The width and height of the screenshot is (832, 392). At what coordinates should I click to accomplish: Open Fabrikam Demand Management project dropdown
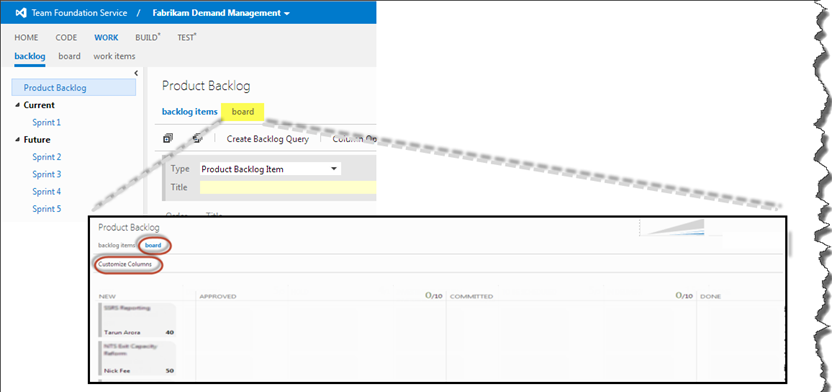coord(221,13)
